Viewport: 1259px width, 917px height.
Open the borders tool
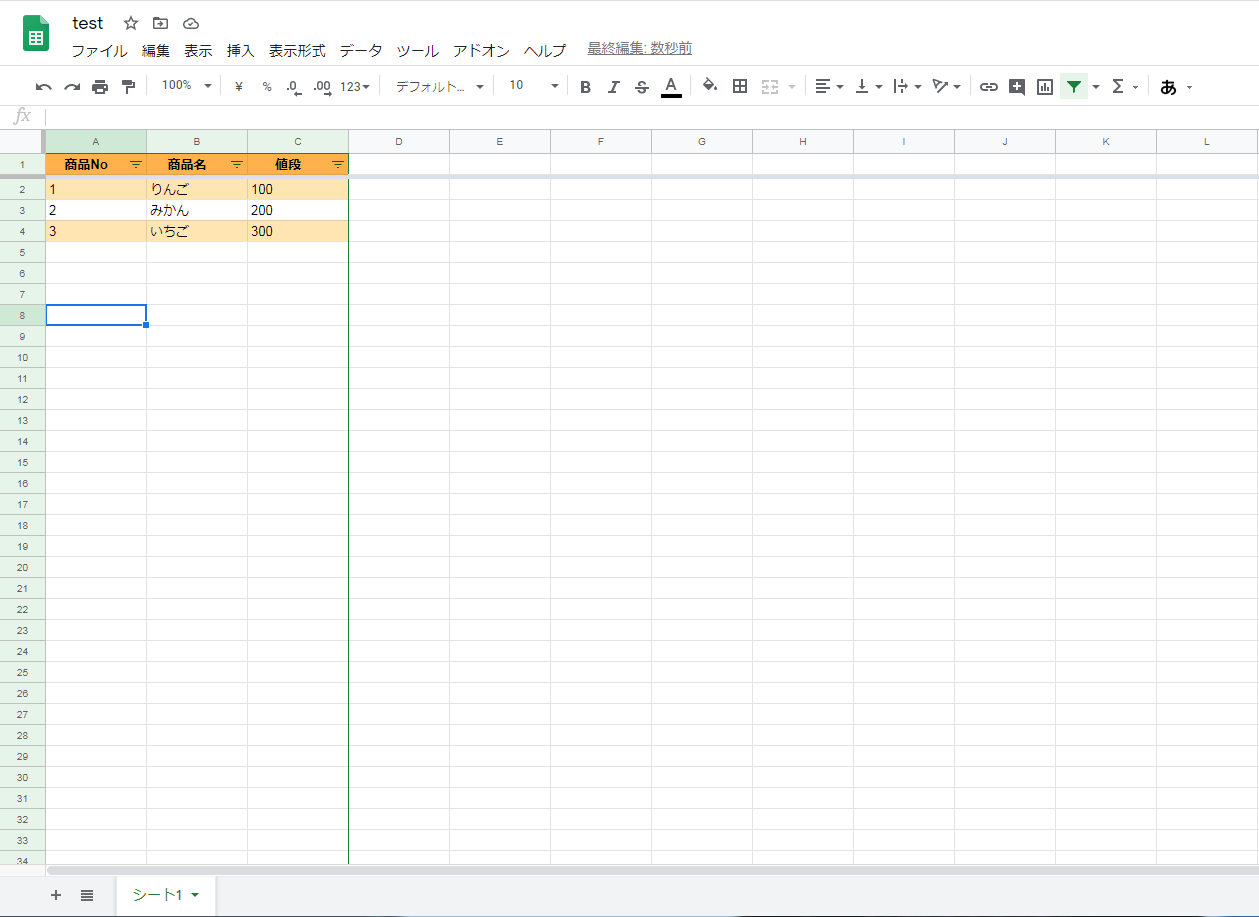[x=740, y=86]
